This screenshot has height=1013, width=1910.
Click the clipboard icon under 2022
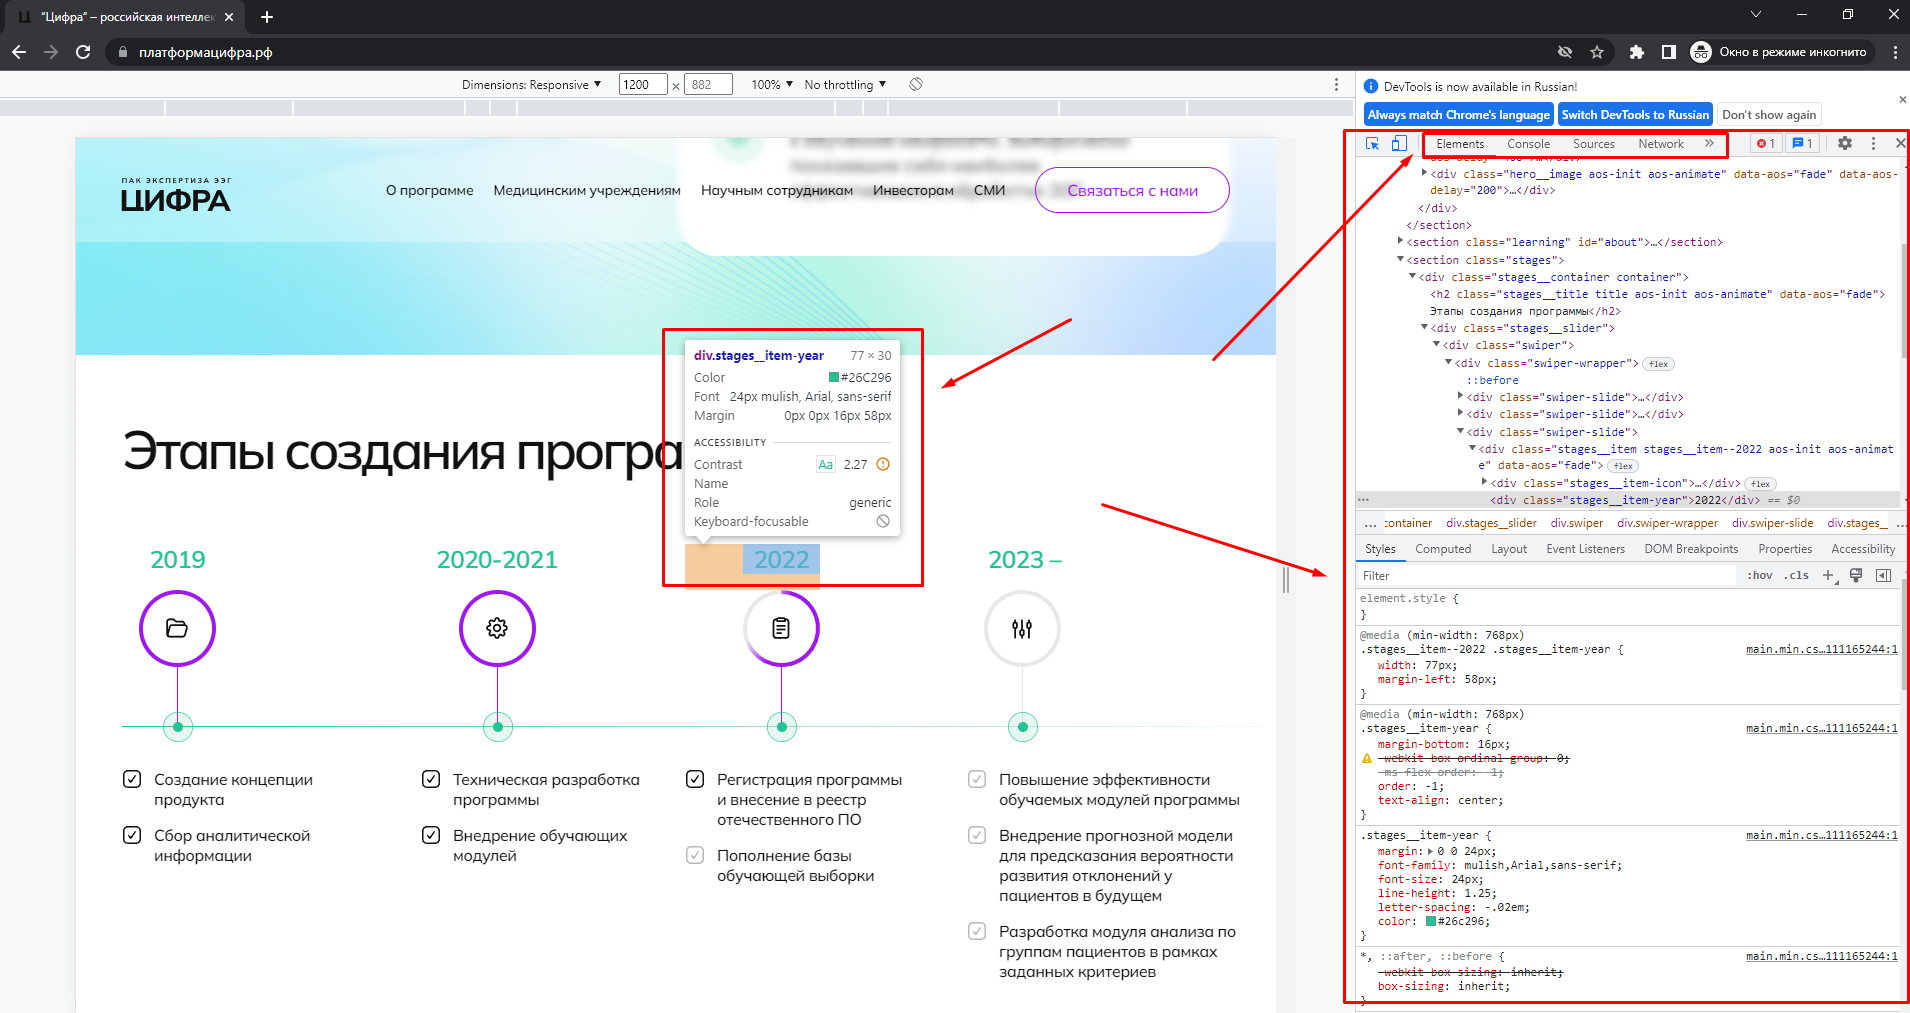(781, 628)
